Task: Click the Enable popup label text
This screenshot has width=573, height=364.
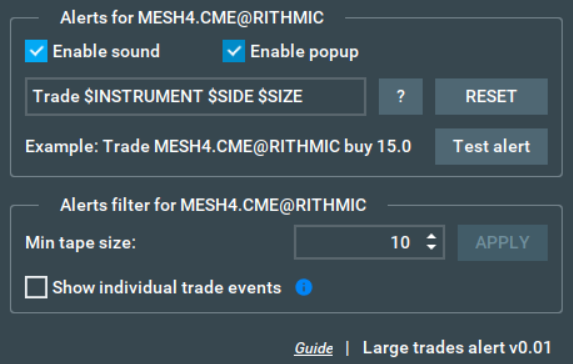Action: pyautogui.click(x=304, y=52)
